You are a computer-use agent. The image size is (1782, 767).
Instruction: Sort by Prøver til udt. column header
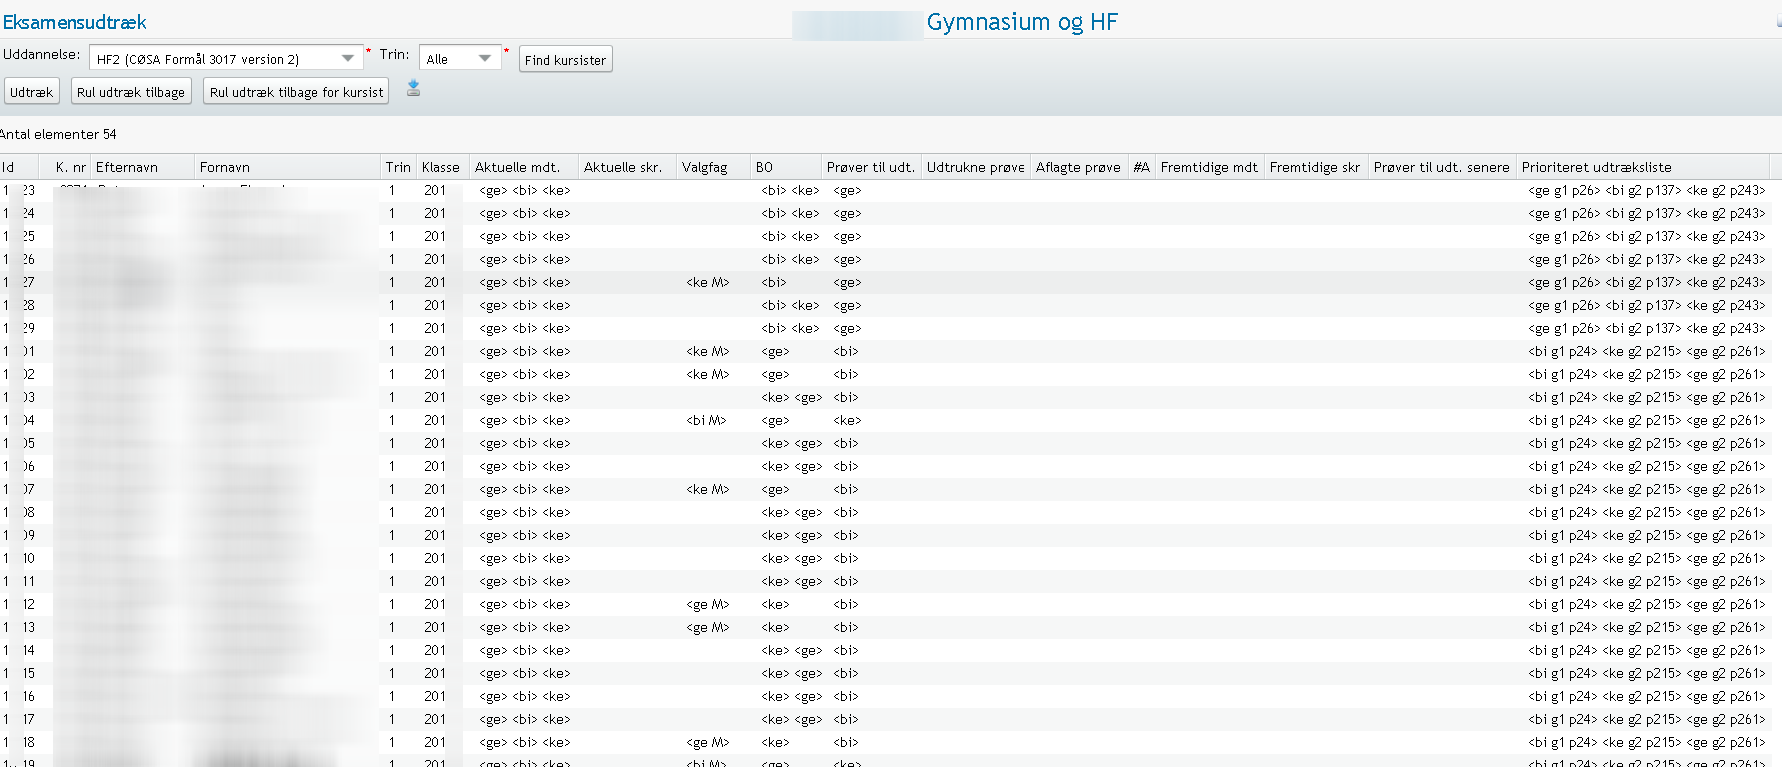871,167
